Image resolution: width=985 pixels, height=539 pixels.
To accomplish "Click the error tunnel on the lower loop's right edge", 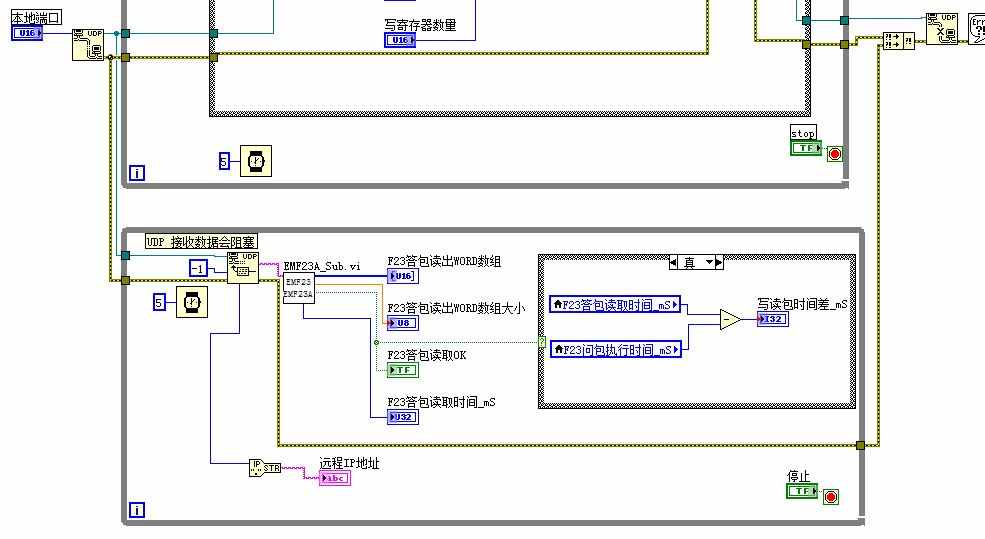I will 861,445.
